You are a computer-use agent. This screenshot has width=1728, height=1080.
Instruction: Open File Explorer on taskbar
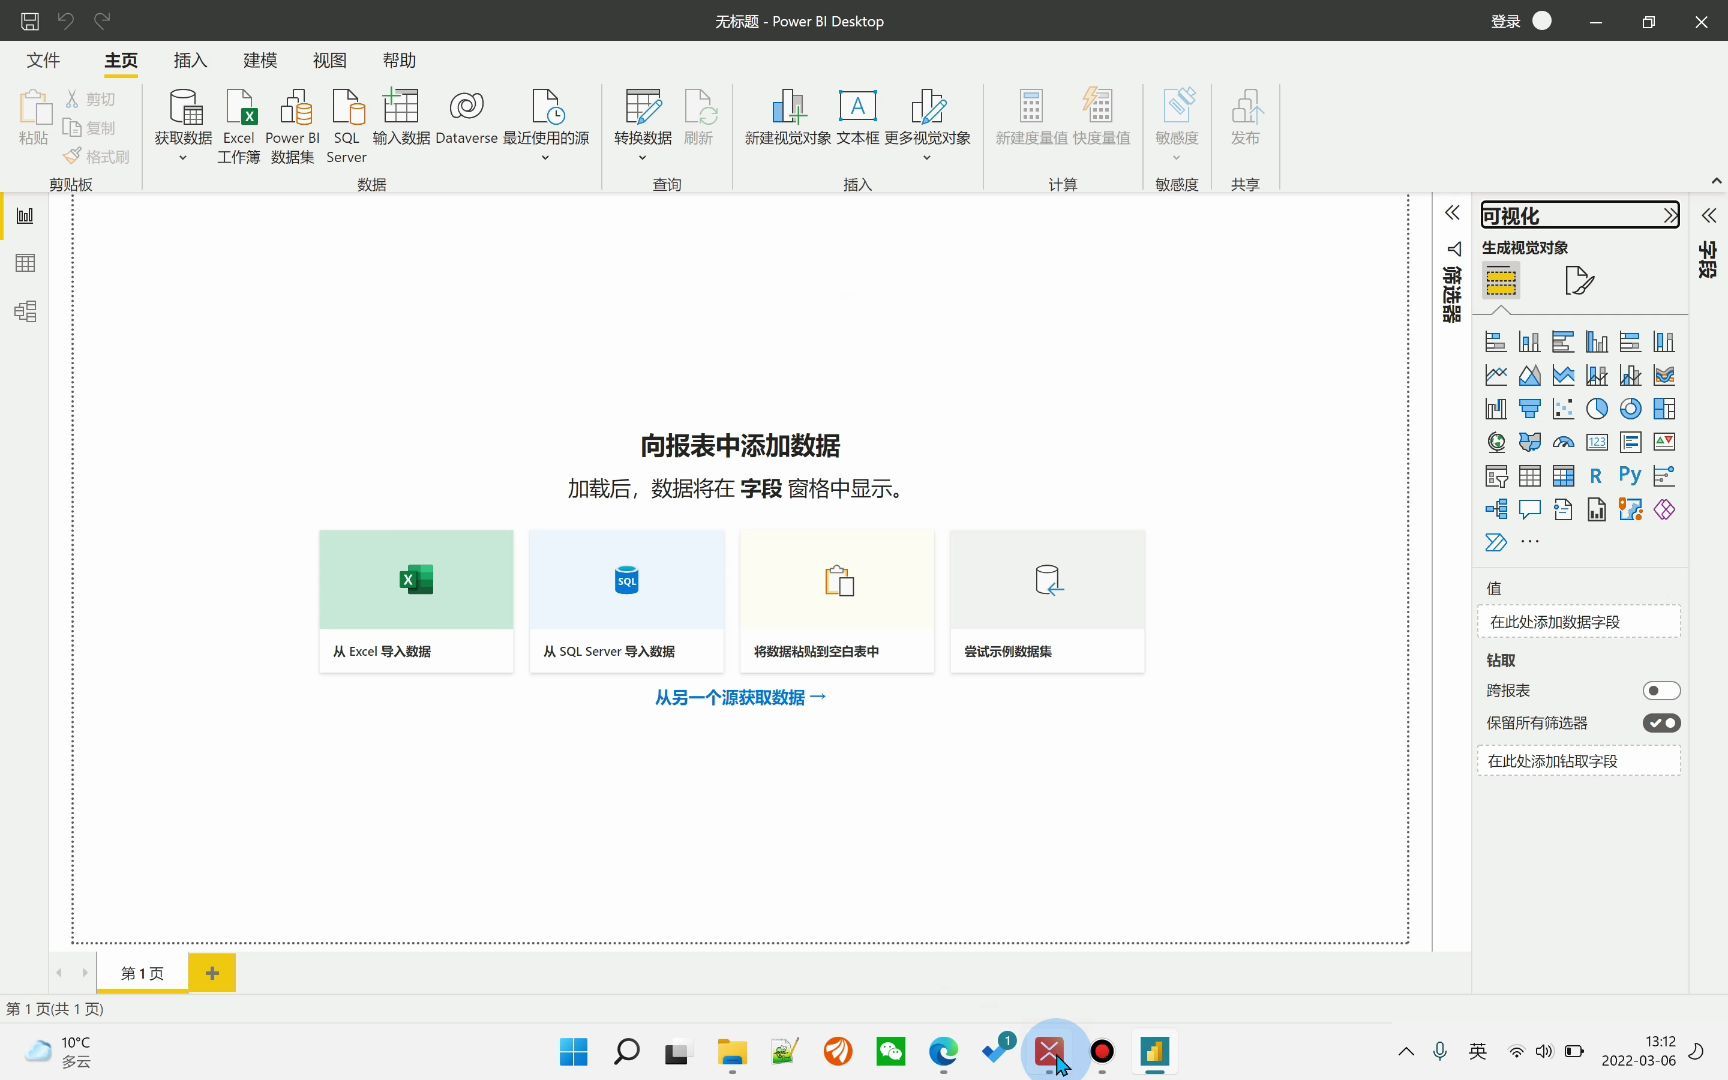(732, 1051)
